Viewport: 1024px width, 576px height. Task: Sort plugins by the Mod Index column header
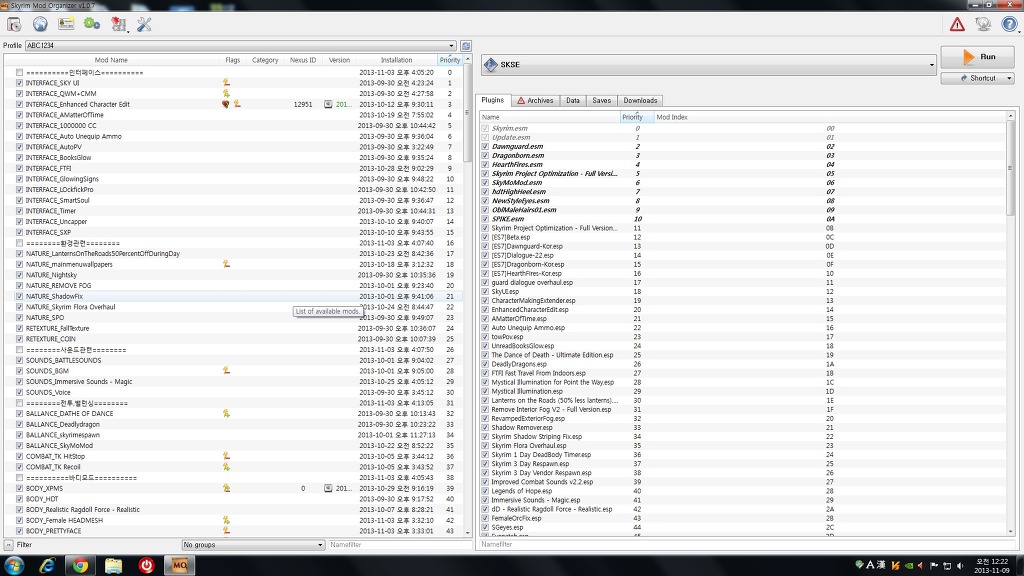coord(831,117)
